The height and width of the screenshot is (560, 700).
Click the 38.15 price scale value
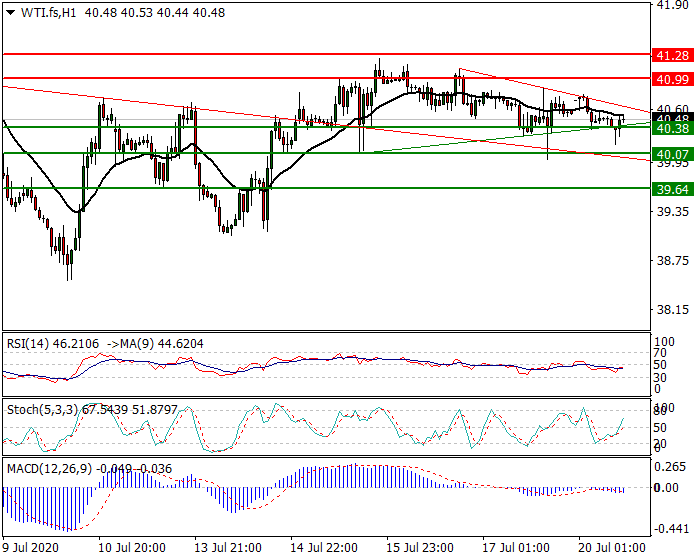click(x=673, y=309)
